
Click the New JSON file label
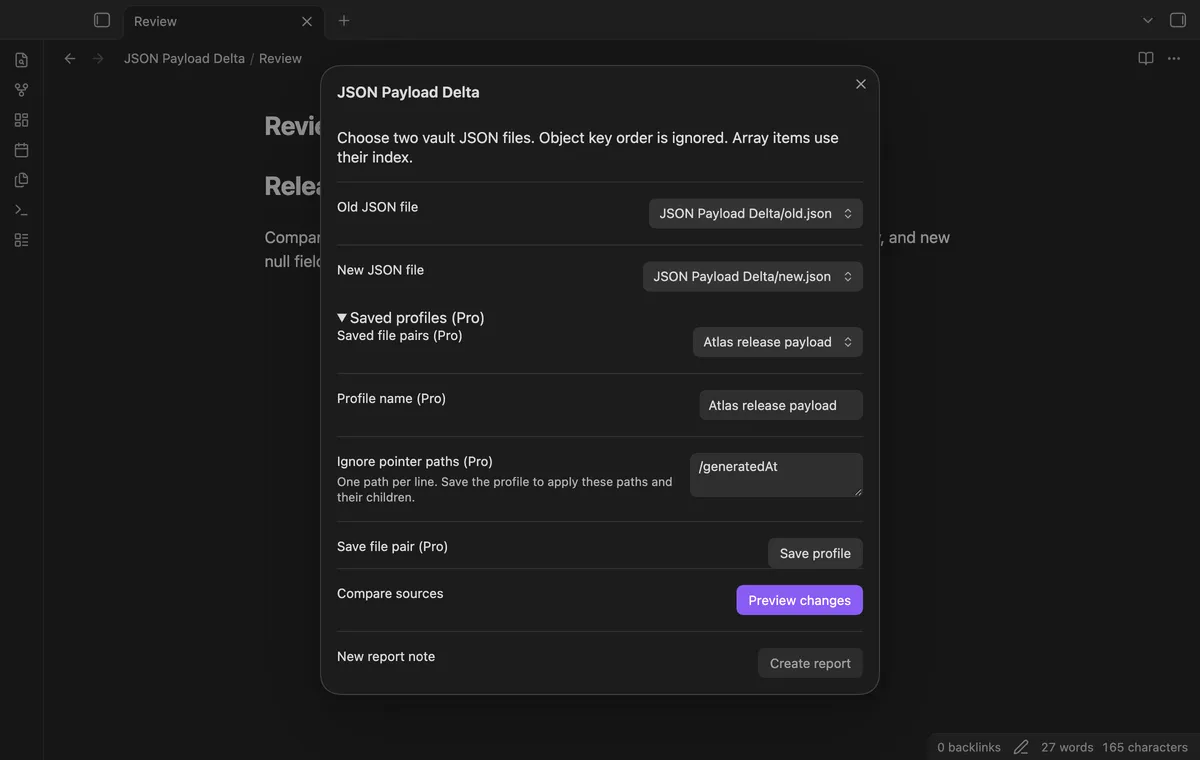381,270
